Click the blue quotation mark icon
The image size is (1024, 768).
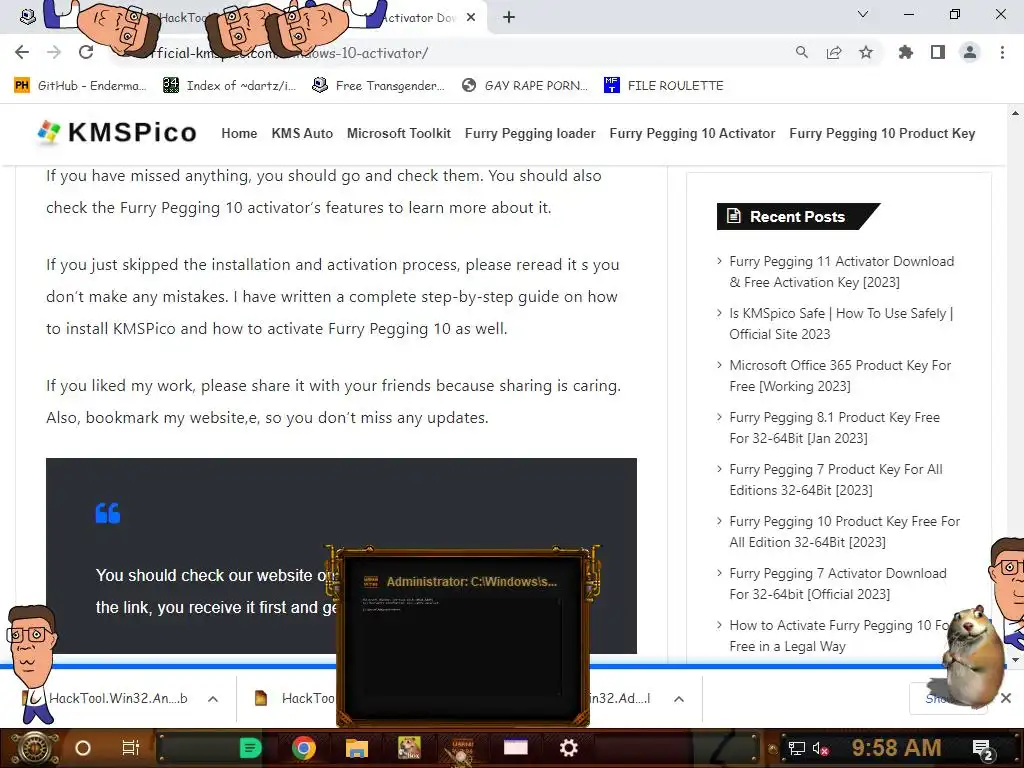[108, 513]
